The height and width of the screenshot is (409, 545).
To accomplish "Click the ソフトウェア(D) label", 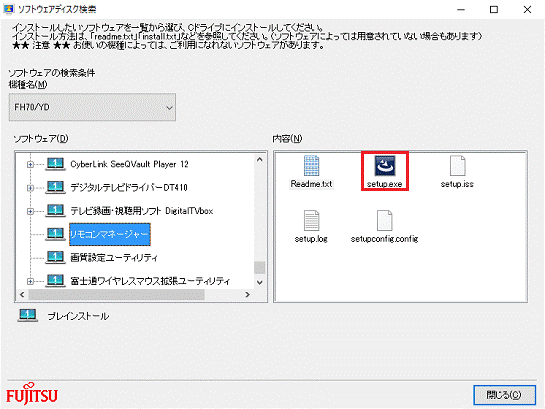I will click(41, 139).
